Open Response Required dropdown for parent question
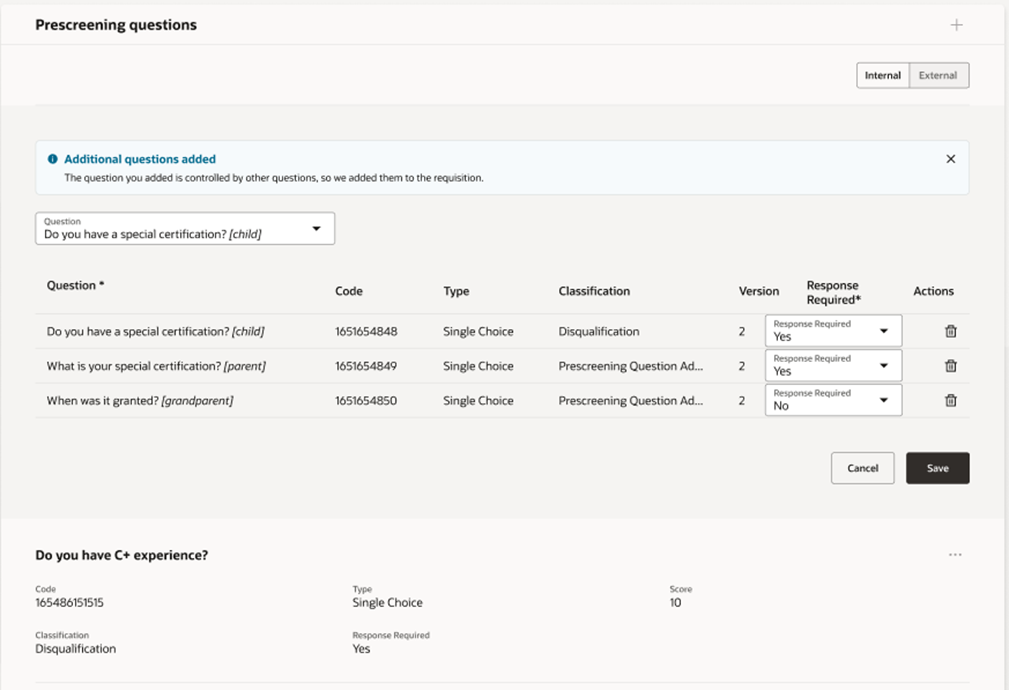Viewport: 1009px width, 690px height. [x=833, y=366]
